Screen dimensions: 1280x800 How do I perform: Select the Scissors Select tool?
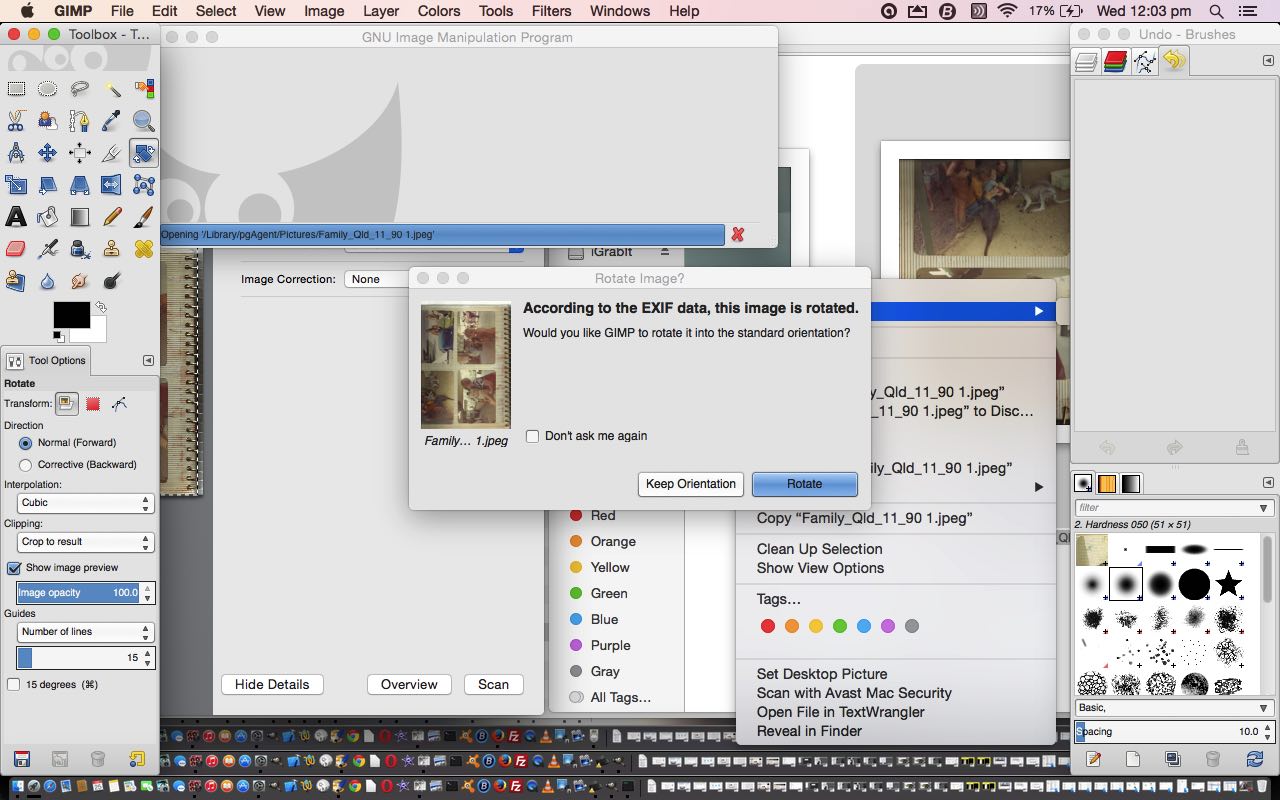tap(16, 121)
